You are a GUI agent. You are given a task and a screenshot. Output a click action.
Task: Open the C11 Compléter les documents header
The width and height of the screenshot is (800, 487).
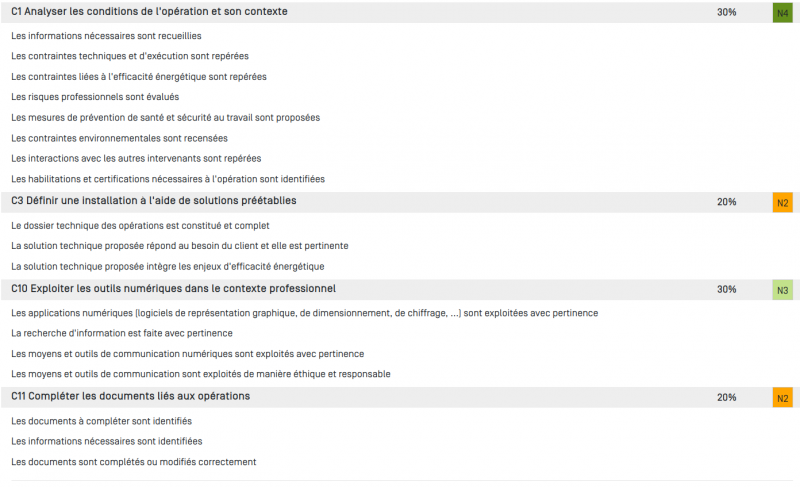pos(130,397)
